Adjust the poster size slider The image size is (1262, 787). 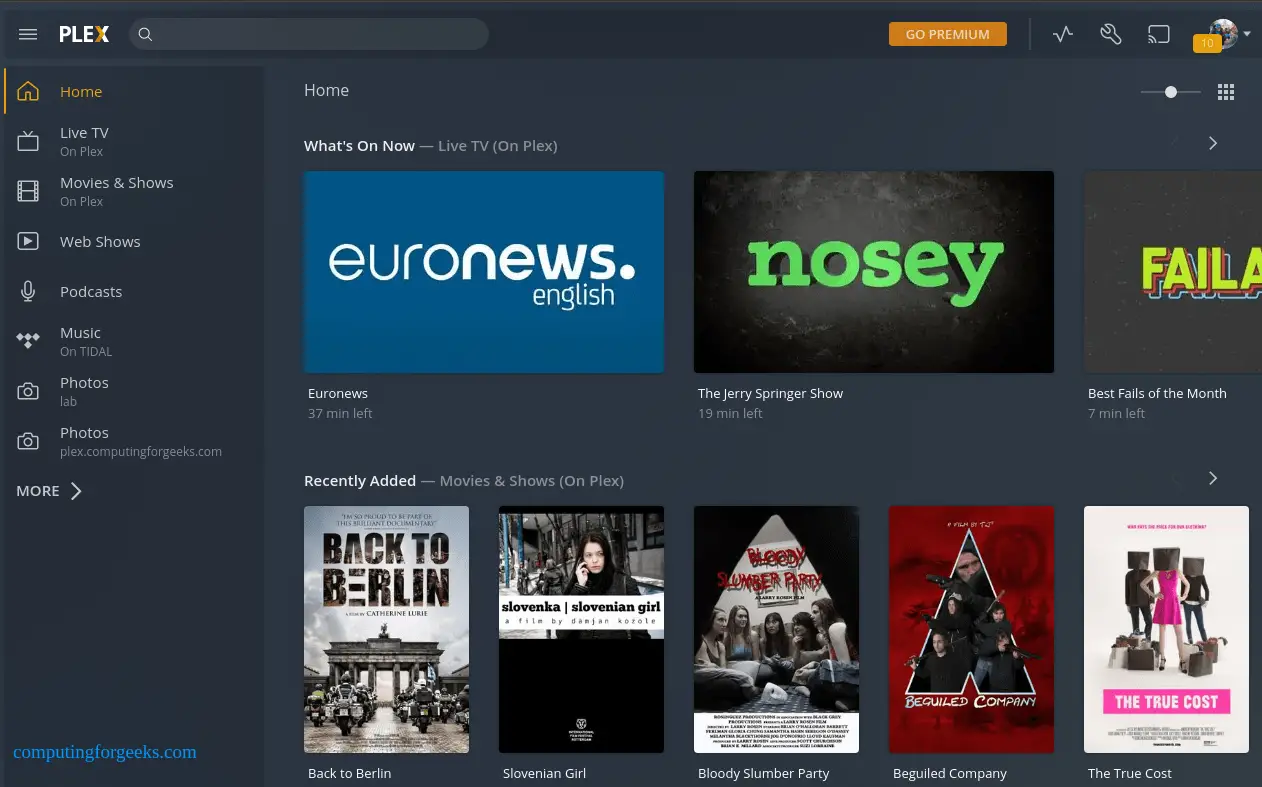[1170, 91]
